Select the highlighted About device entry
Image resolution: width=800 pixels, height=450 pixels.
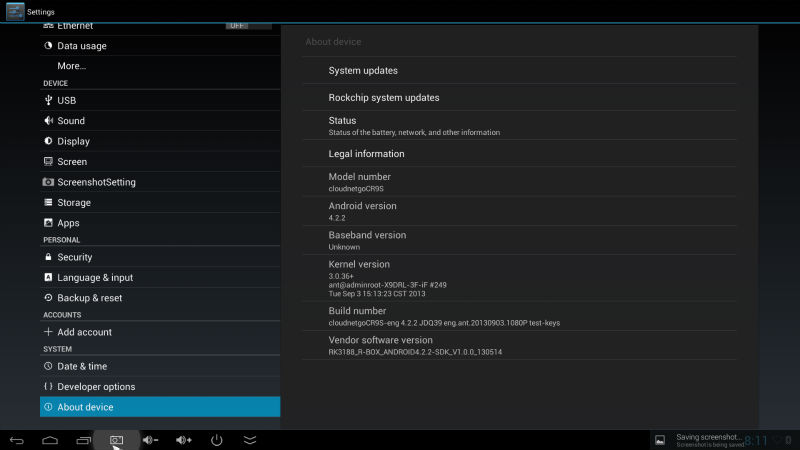(160, 407)
